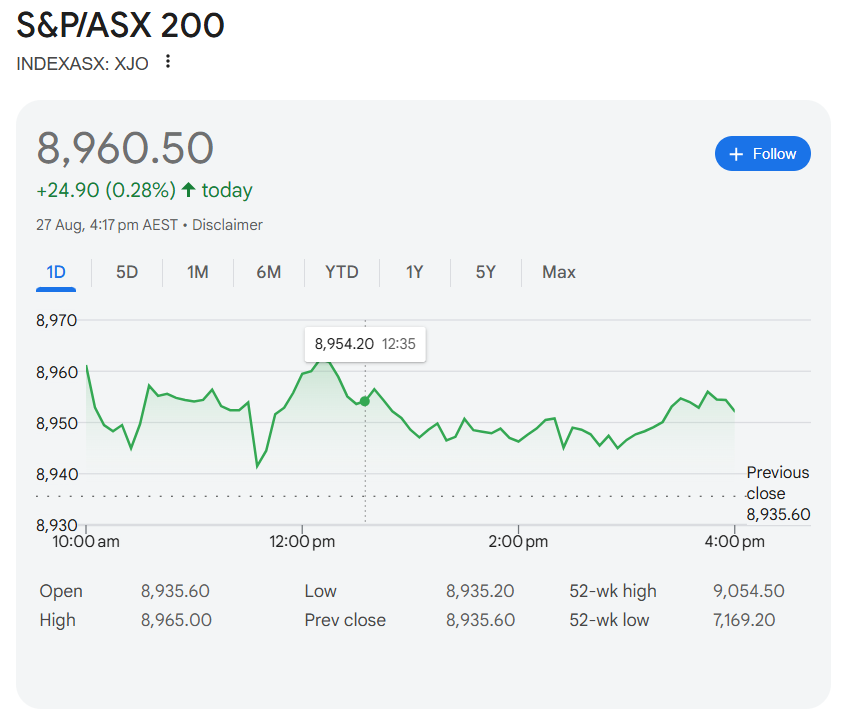The height and width of the screenshot is (715, 848).
Task: Select the 1D time range tab
Action: point(56,272)
